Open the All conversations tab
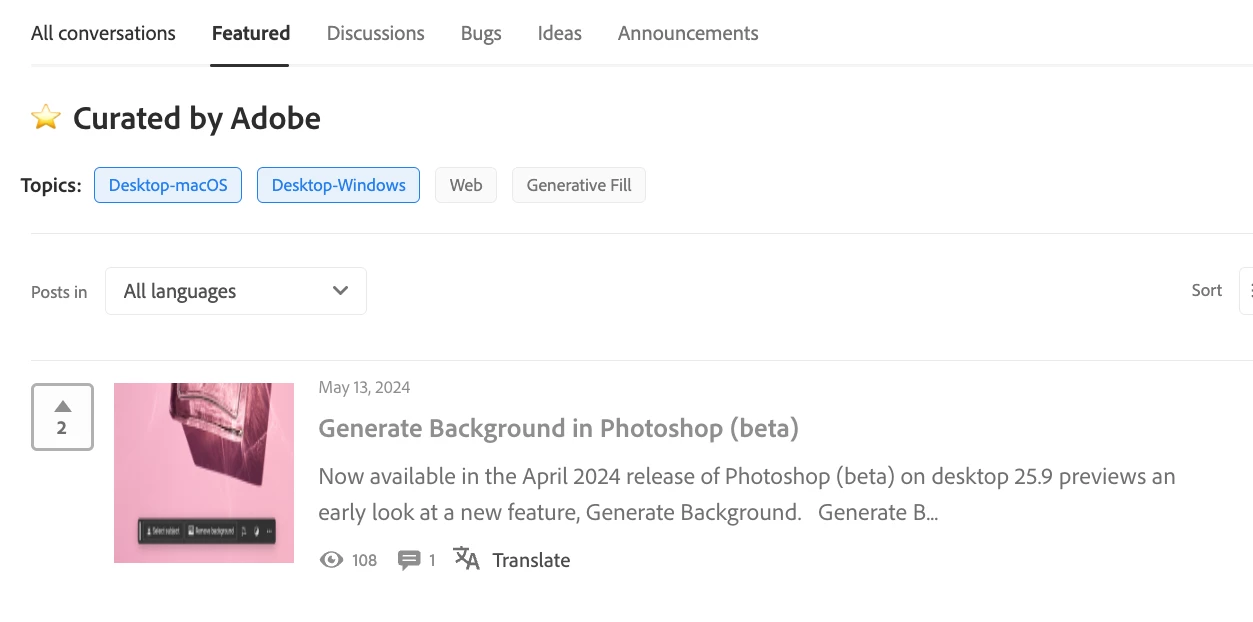The image size is (1253, 622). point(103,33)
